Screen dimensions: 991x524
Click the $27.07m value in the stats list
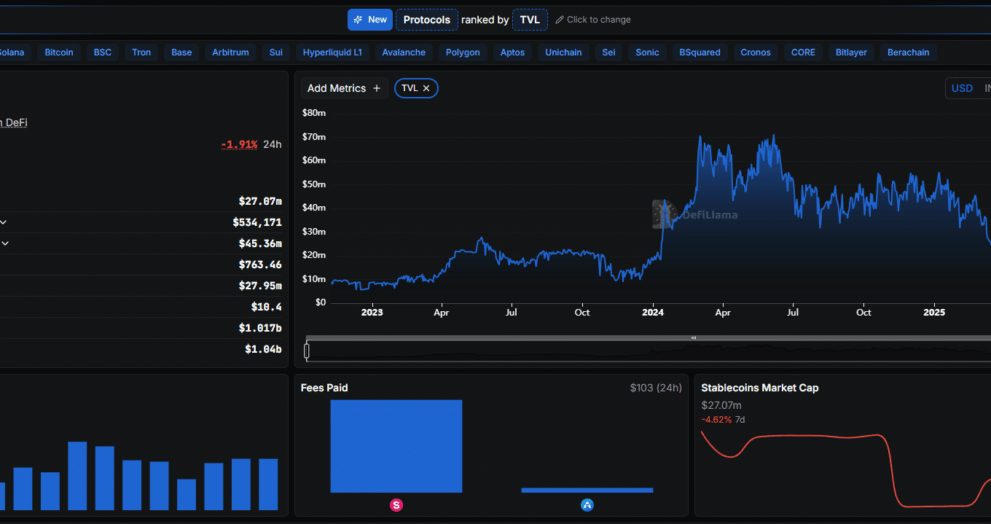[x=260, y=201]
